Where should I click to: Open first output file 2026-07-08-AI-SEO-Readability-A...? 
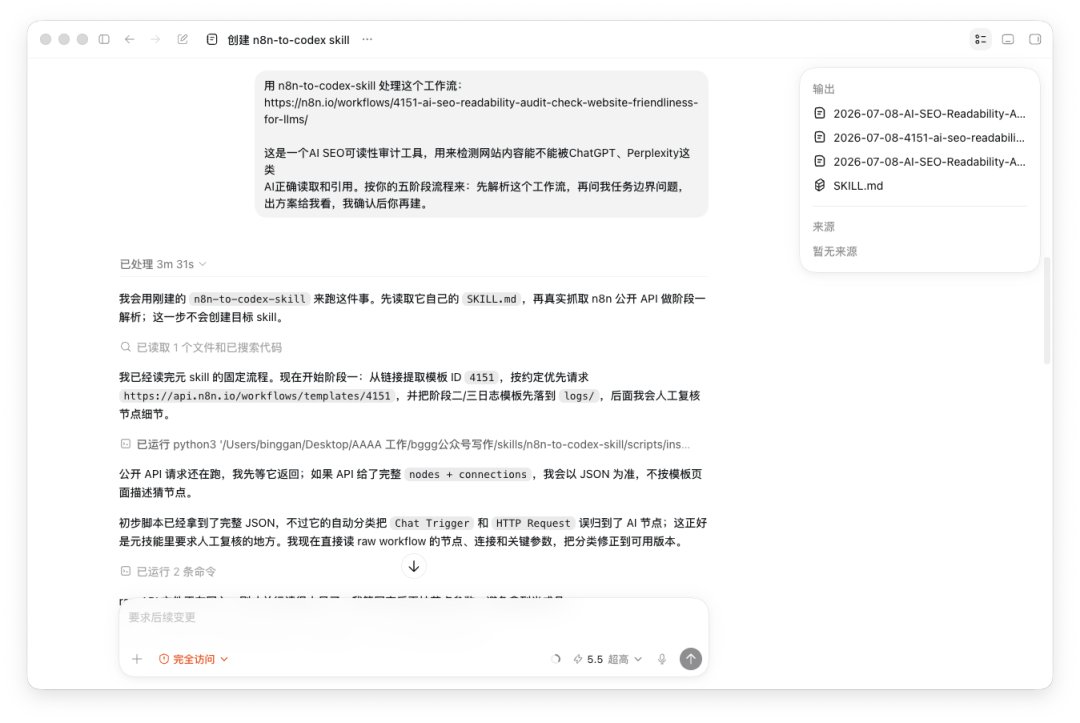point(920,114)
